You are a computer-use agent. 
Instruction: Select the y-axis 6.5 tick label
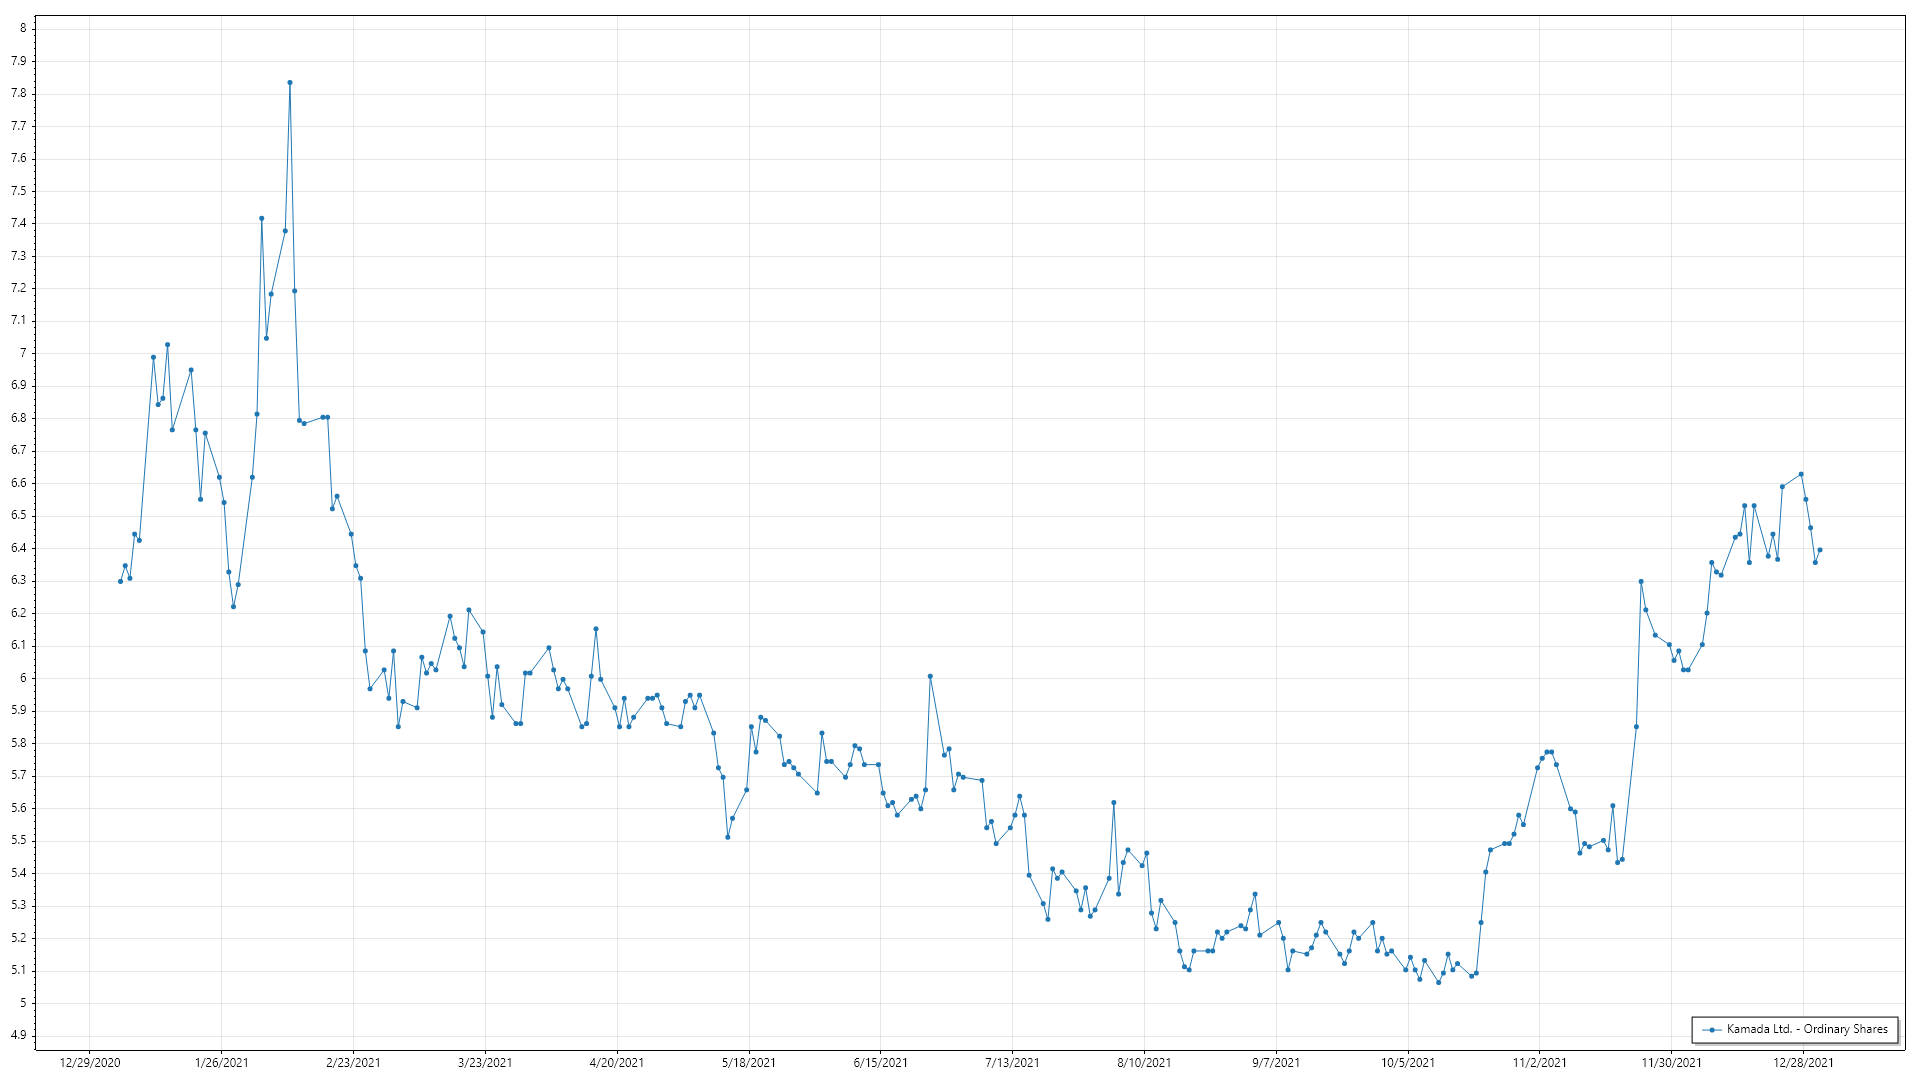coord(19,516)
